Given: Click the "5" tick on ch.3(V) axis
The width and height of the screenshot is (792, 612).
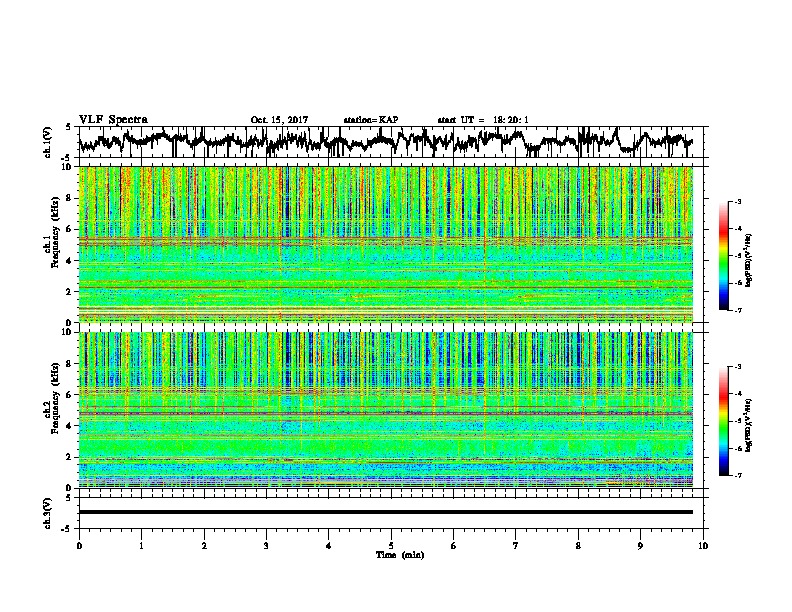Looking at the screenshot, I should click(x=68, y=498).
